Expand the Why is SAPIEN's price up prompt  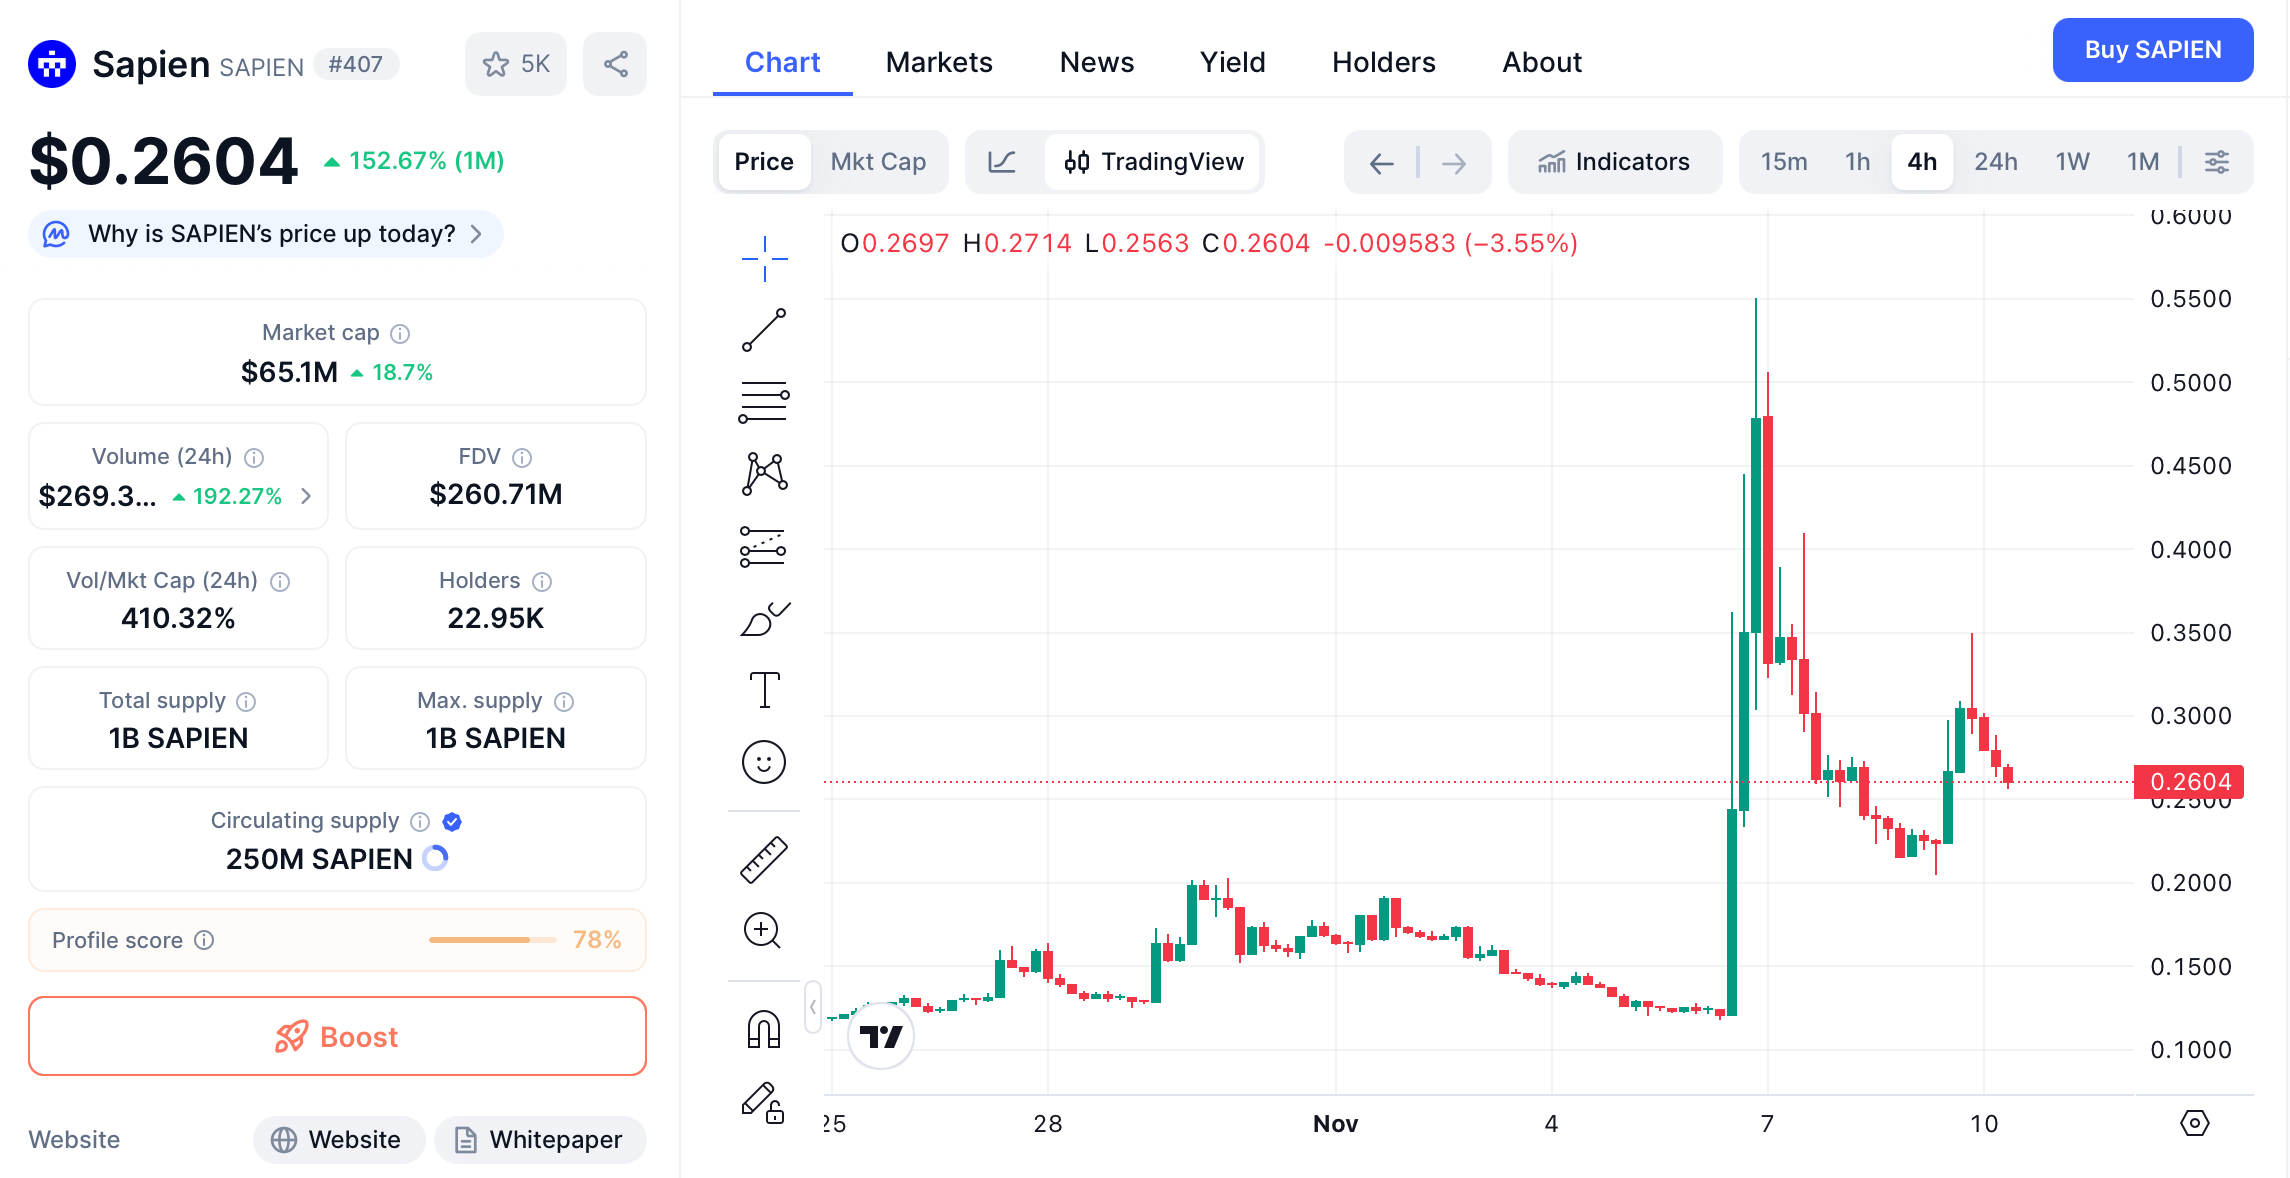[x=264, y=233]
